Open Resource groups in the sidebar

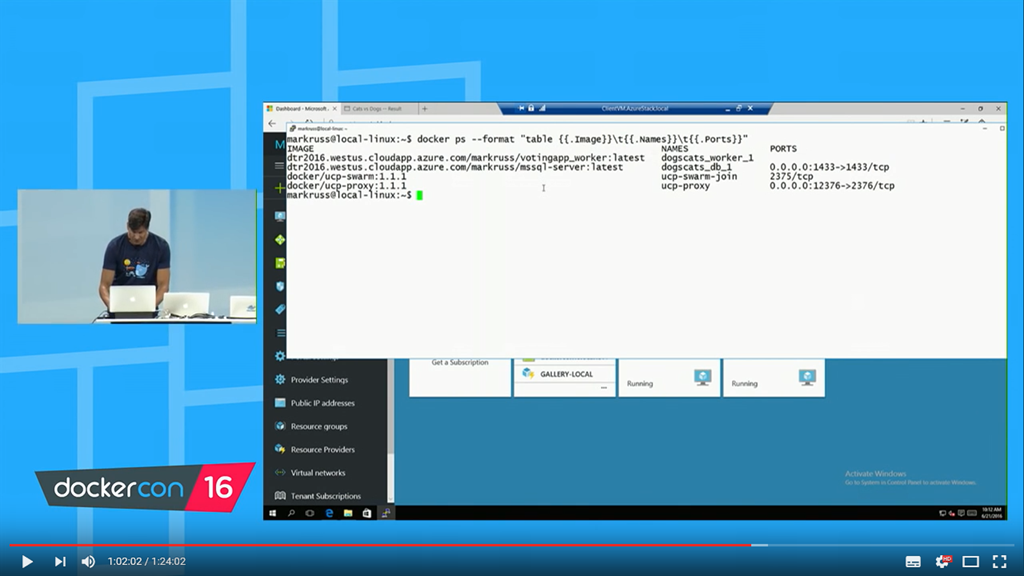(x=319, y=426)
